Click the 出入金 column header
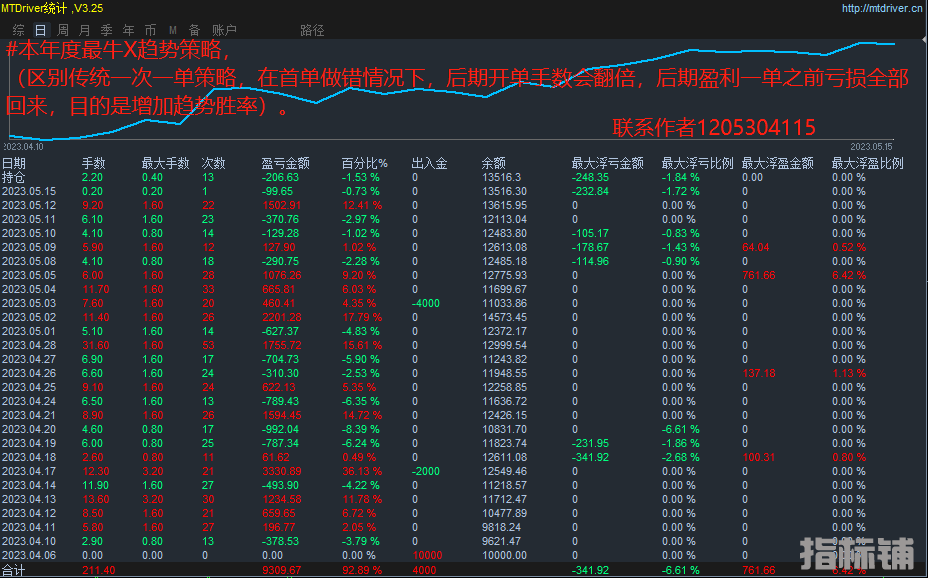The image size is (928, 578). coord(429,163)
